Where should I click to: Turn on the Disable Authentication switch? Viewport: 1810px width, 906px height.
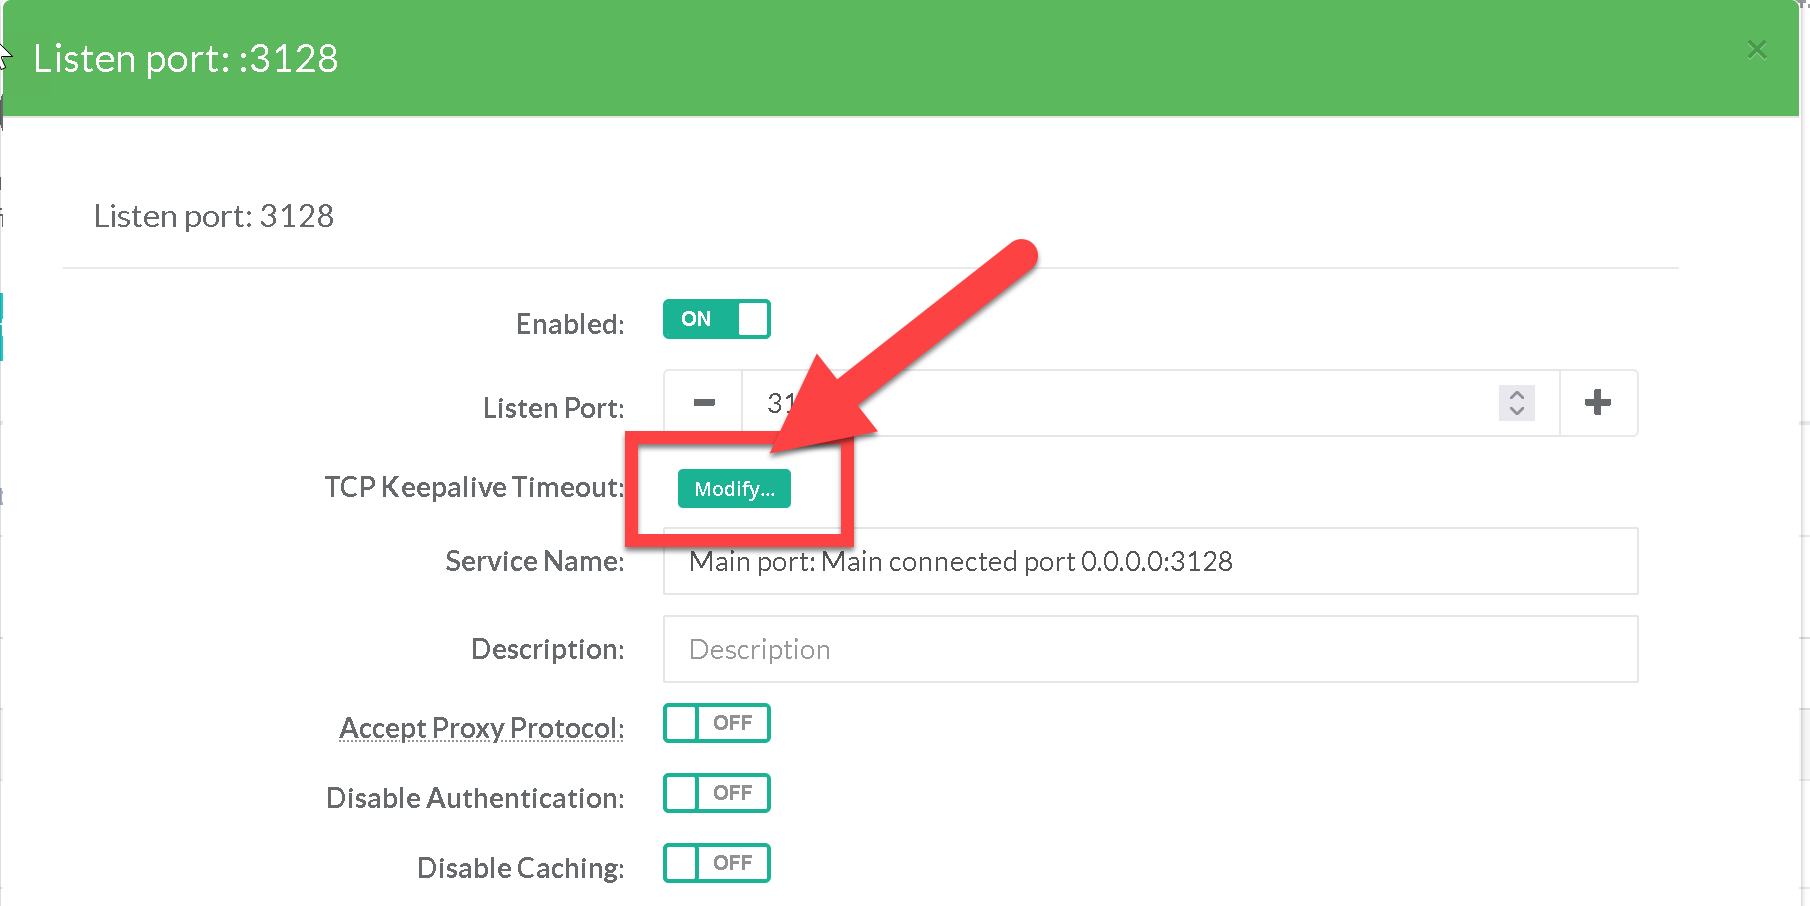(716, 793)
